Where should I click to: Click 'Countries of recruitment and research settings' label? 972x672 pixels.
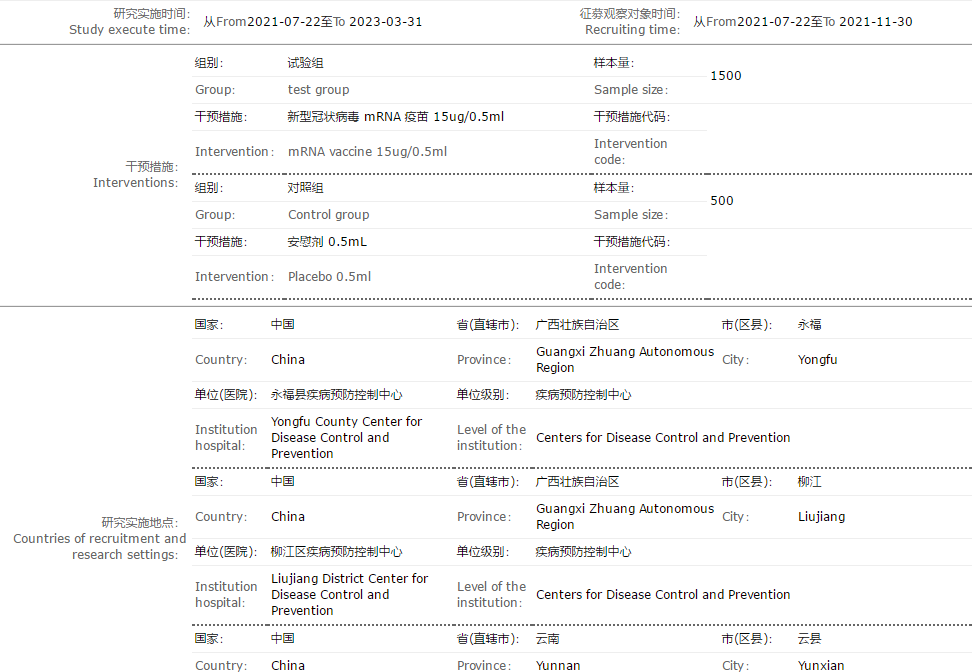[x=99, y=539]
